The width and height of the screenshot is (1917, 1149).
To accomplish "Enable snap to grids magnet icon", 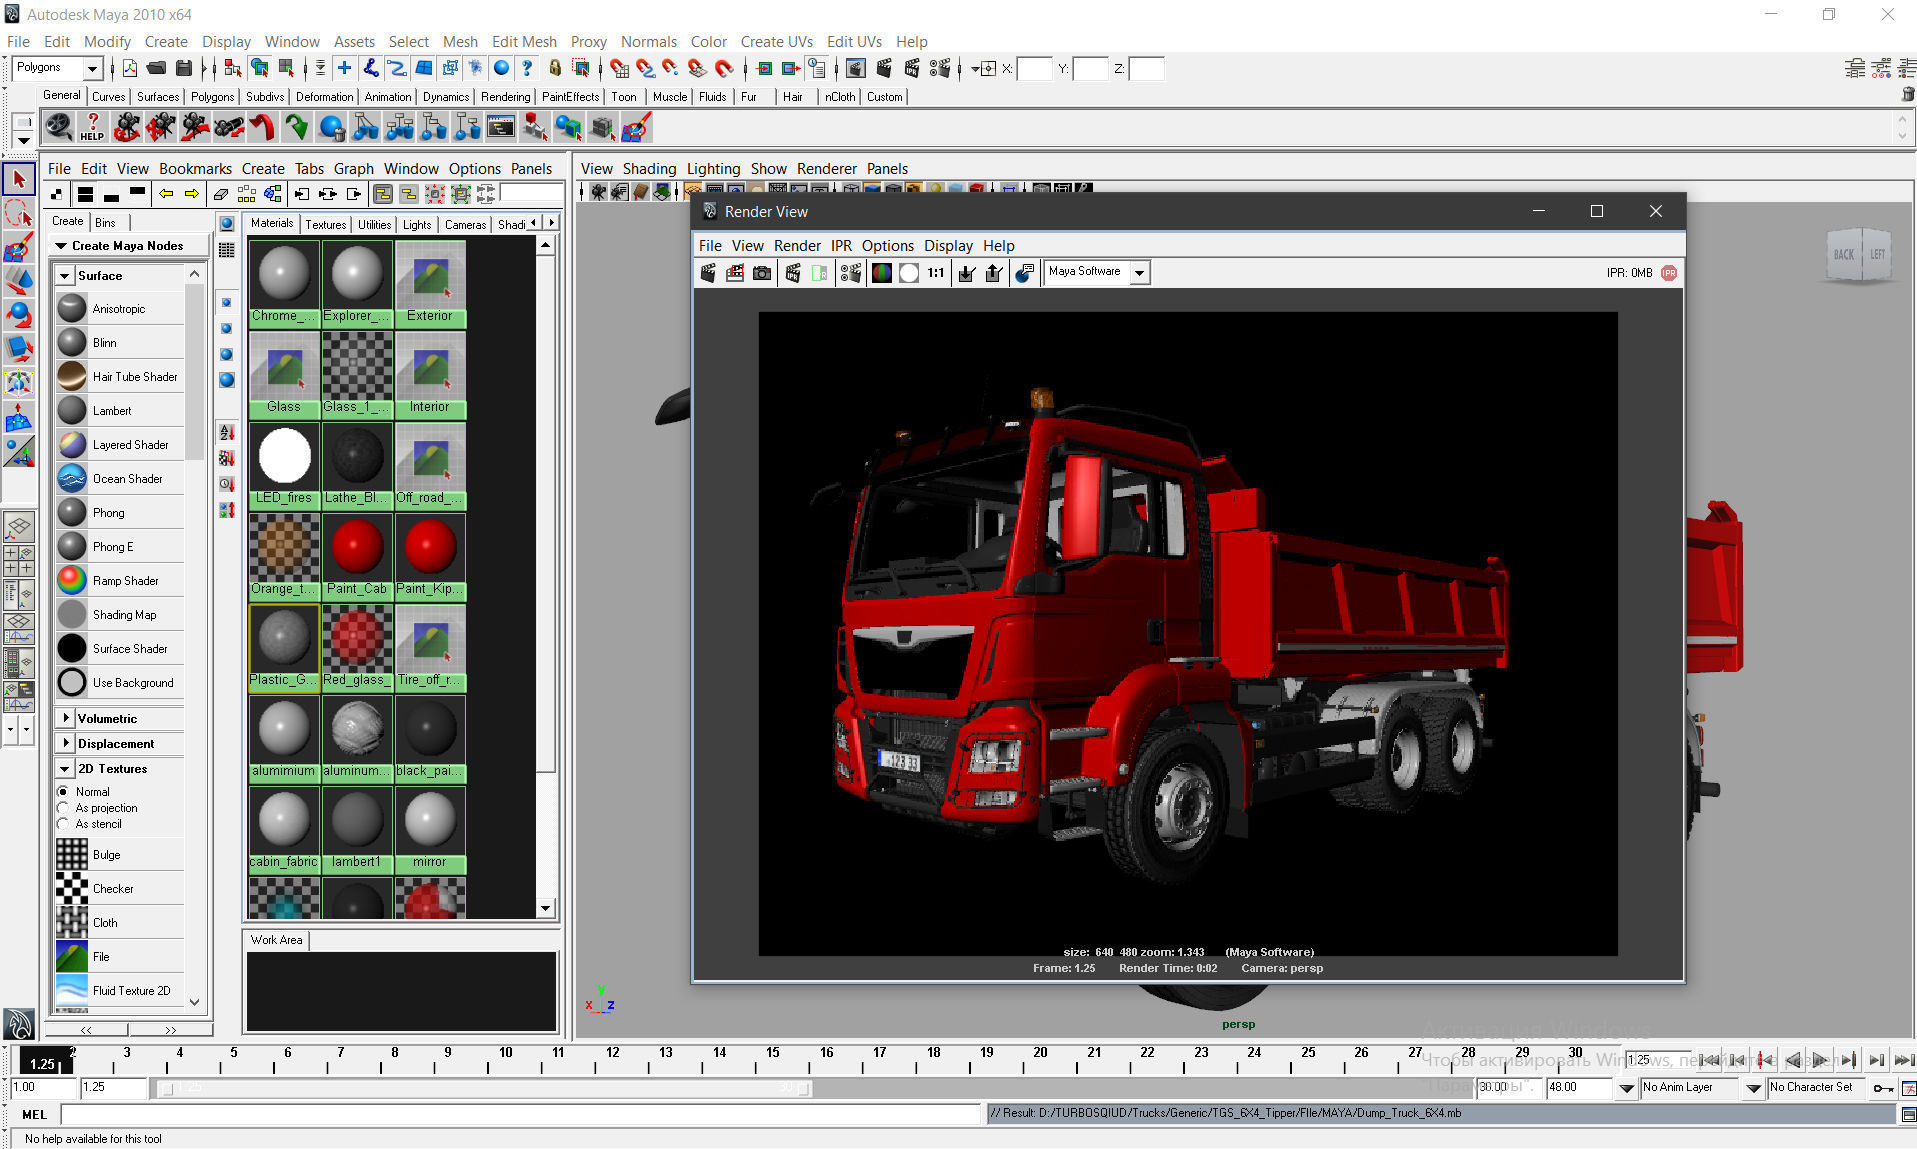I will point(620,68).
